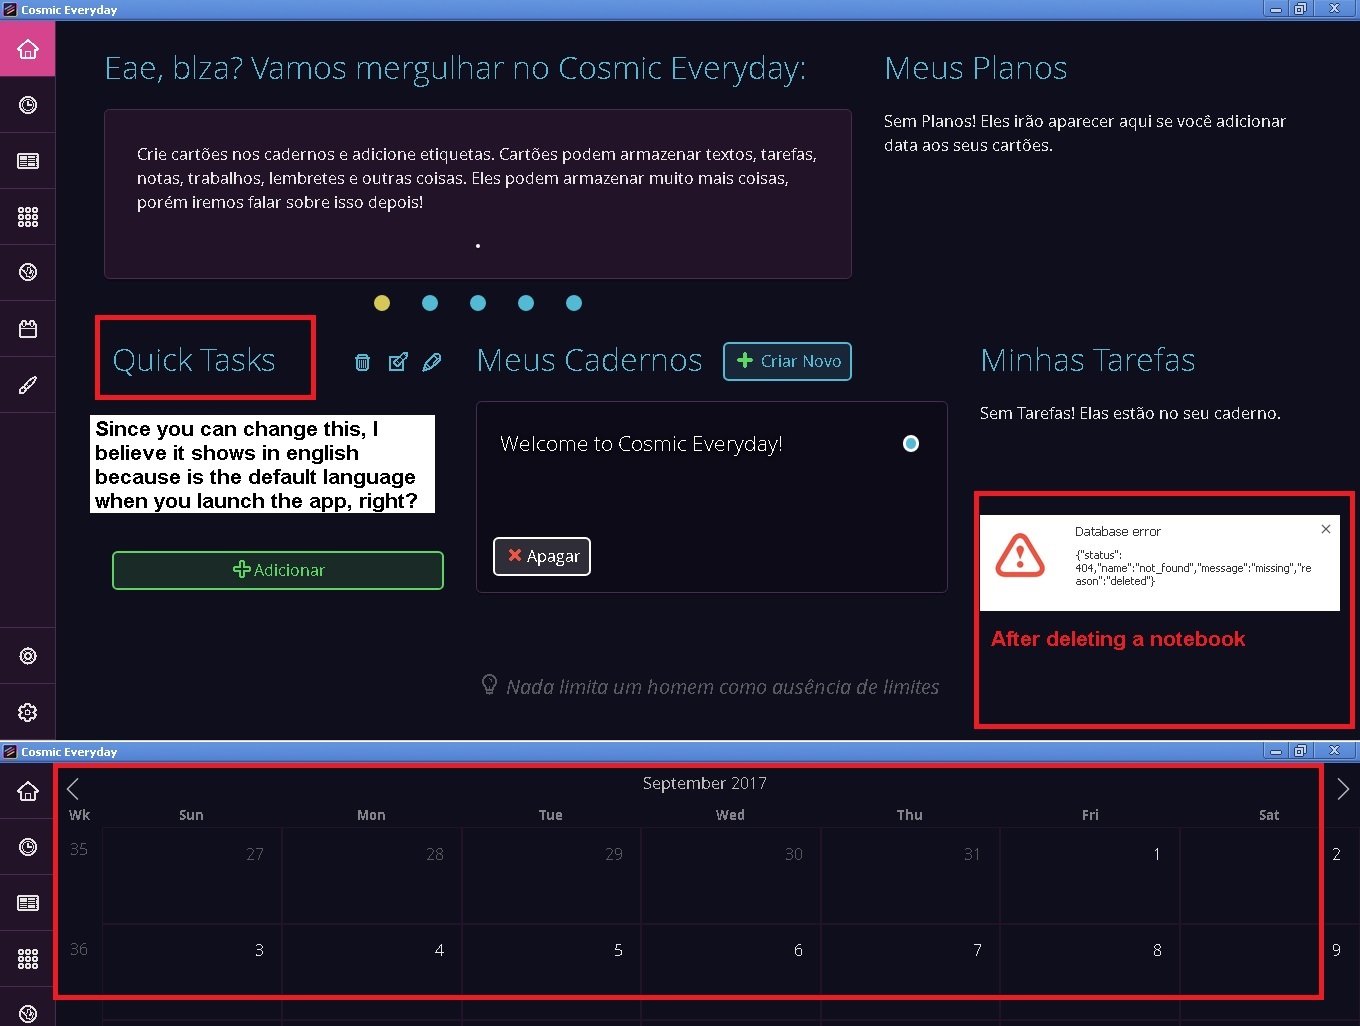Viewport: 1360px width, 1026px height.
Task: Click the notebook color circle indicator
Action: pos(911,443)
